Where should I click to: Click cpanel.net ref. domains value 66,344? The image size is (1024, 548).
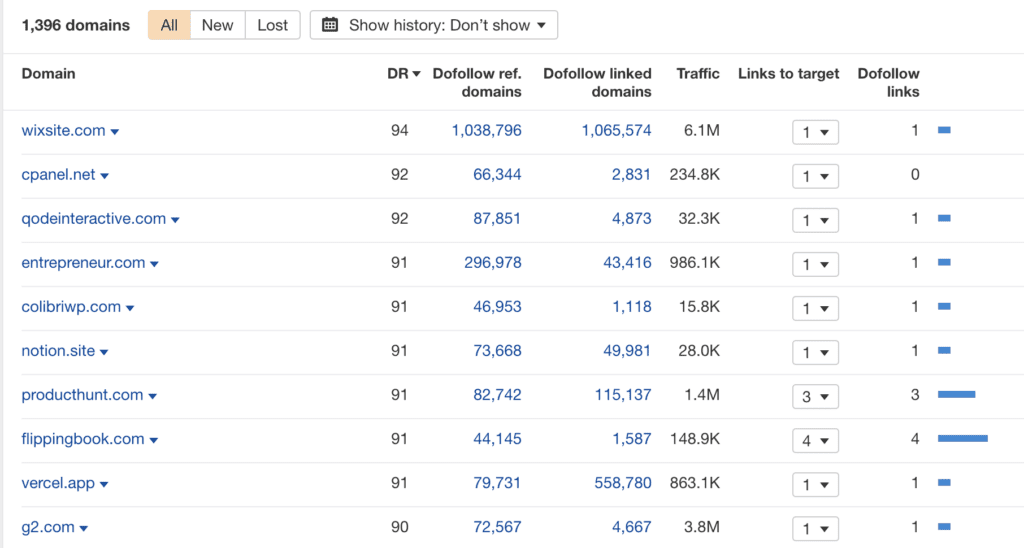[x=497, y=174]
